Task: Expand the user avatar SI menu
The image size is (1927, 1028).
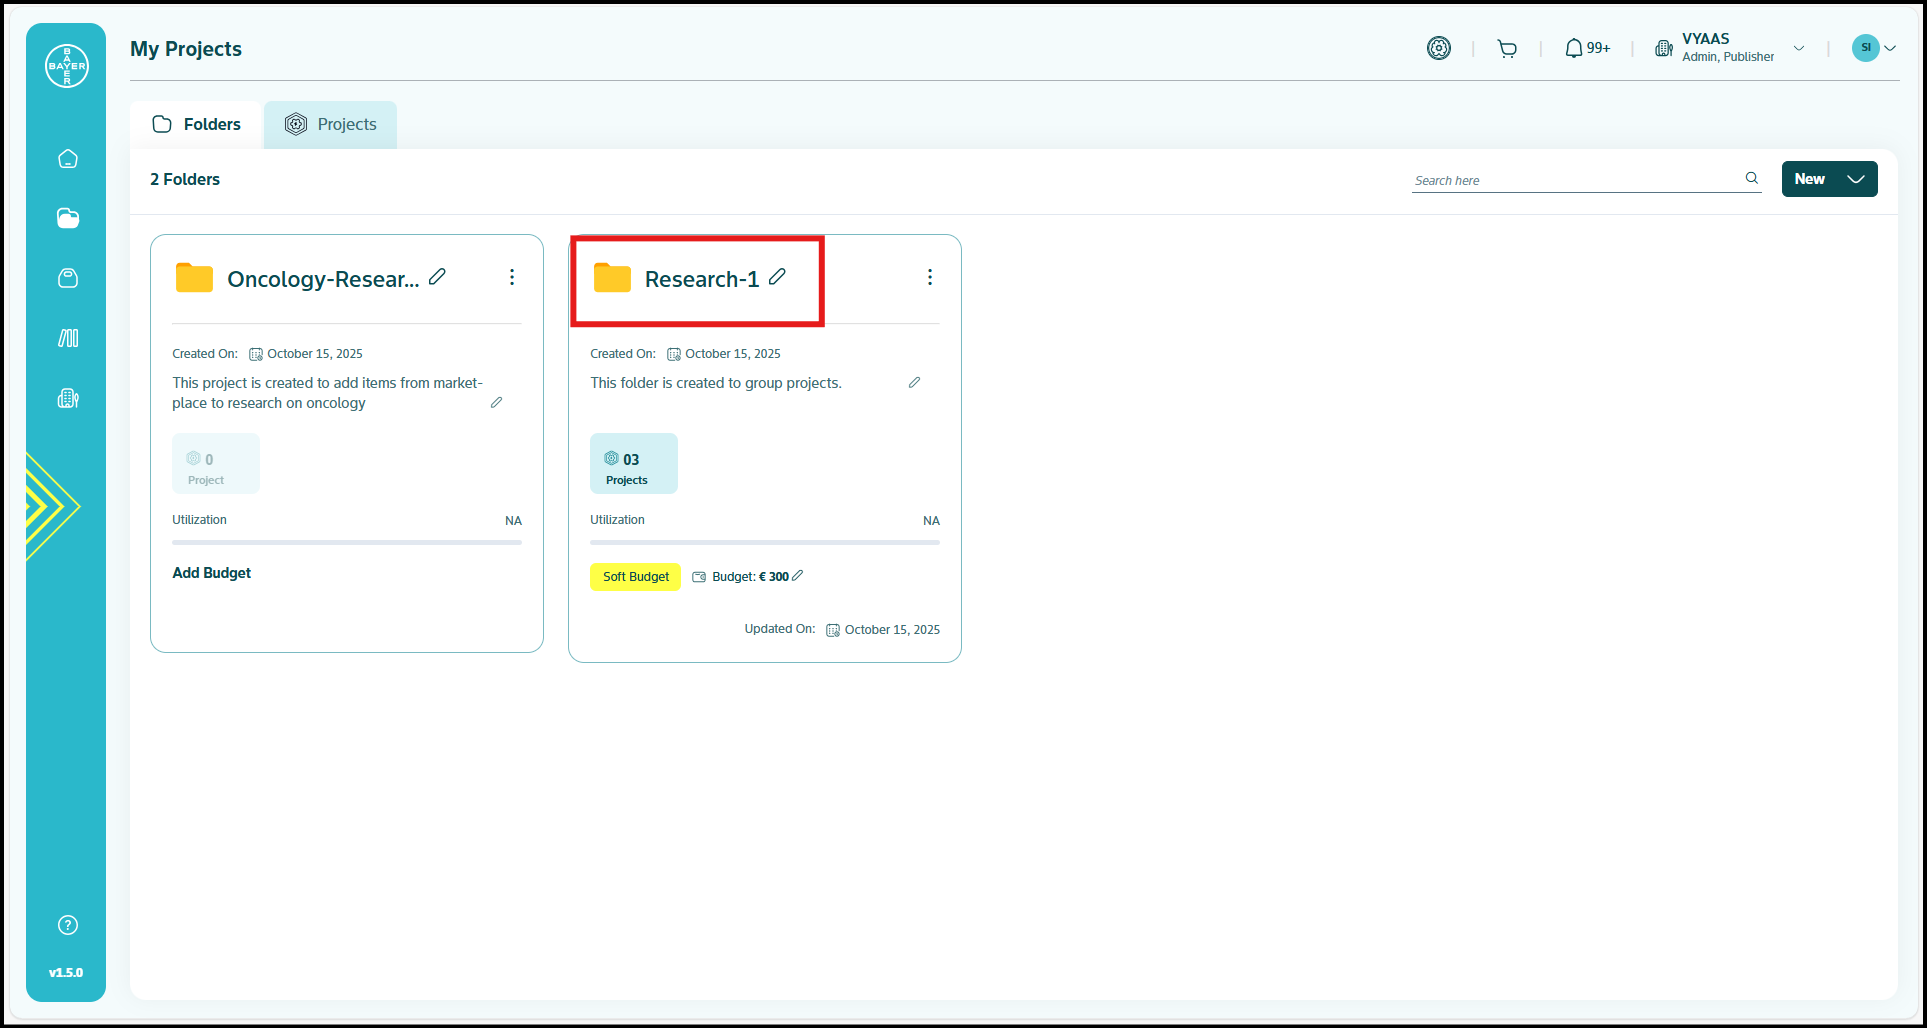Action: point(1875,48)
